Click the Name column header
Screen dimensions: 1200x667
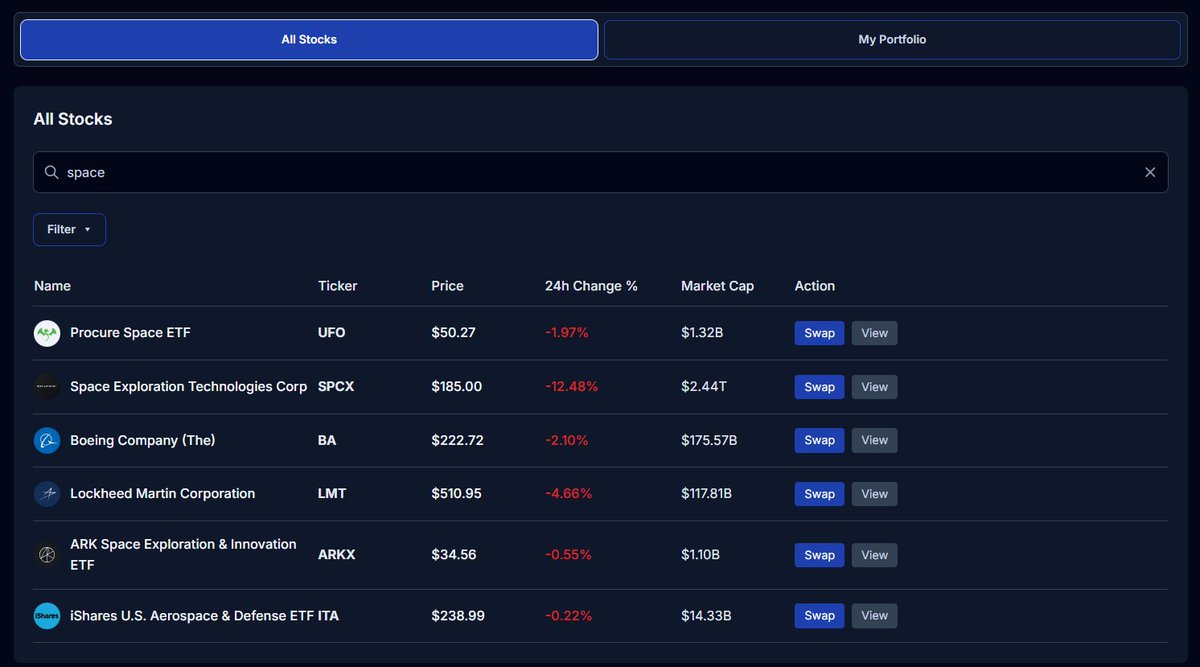[52, 286]
